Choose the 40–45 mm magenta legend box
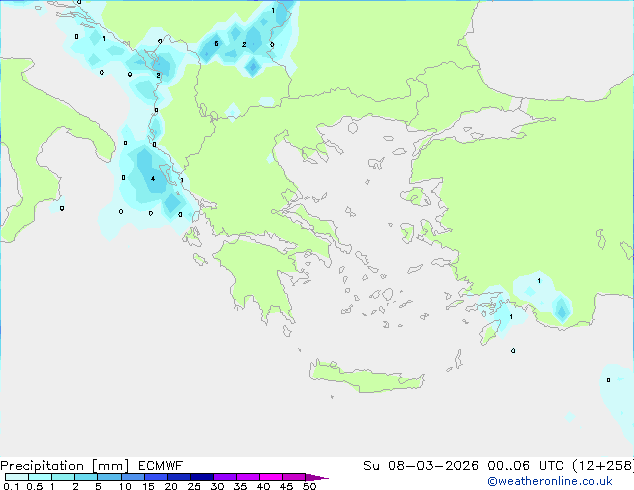634x490 pixels. (271, 477)
